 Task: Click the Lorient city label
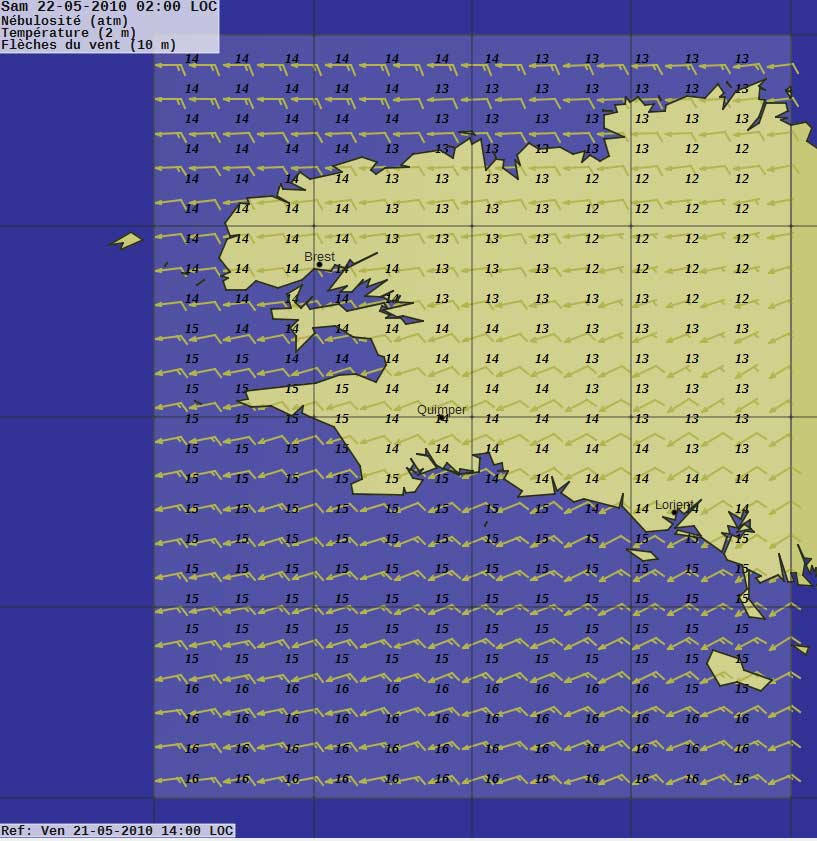click(674, 505)
